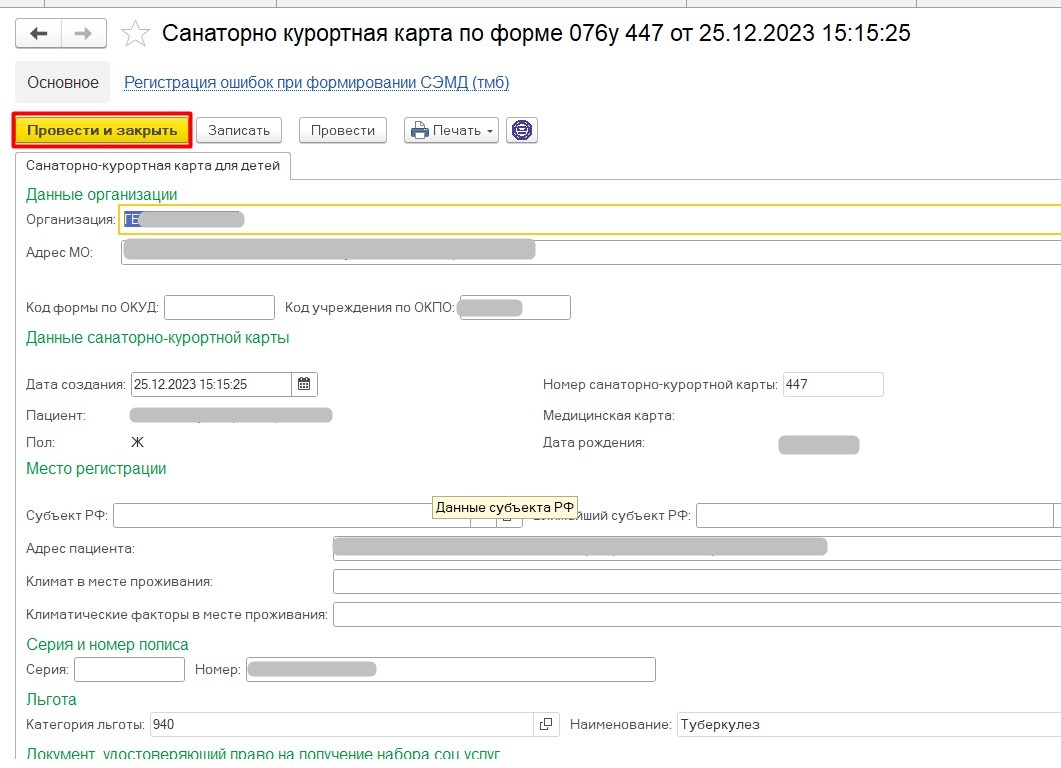Viewport: 1061px width, 768px height.
Task: Click the Провести button
Action: [343, 130]
